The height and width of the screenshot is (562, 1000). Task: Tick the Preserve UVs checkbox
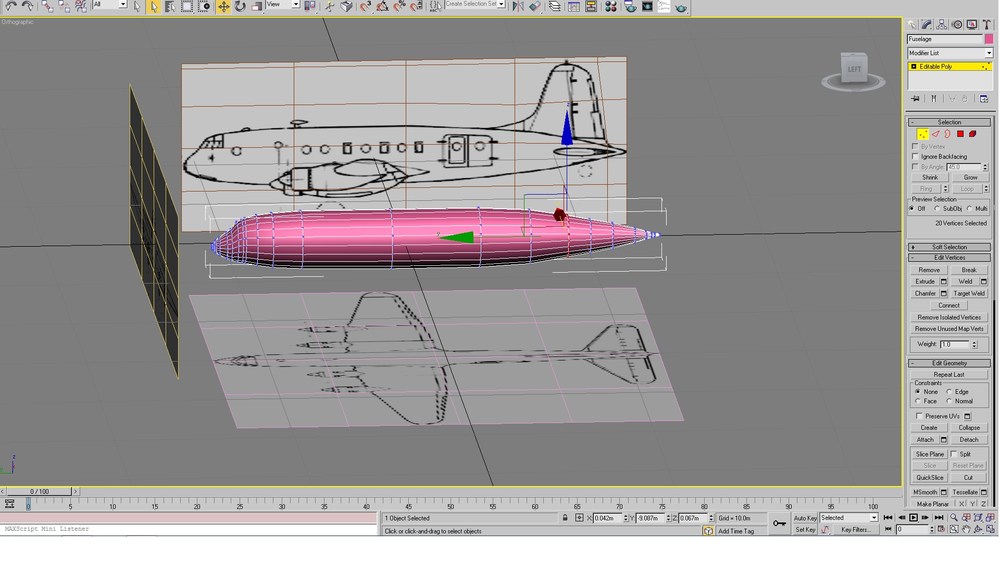(x=919, y=416)
